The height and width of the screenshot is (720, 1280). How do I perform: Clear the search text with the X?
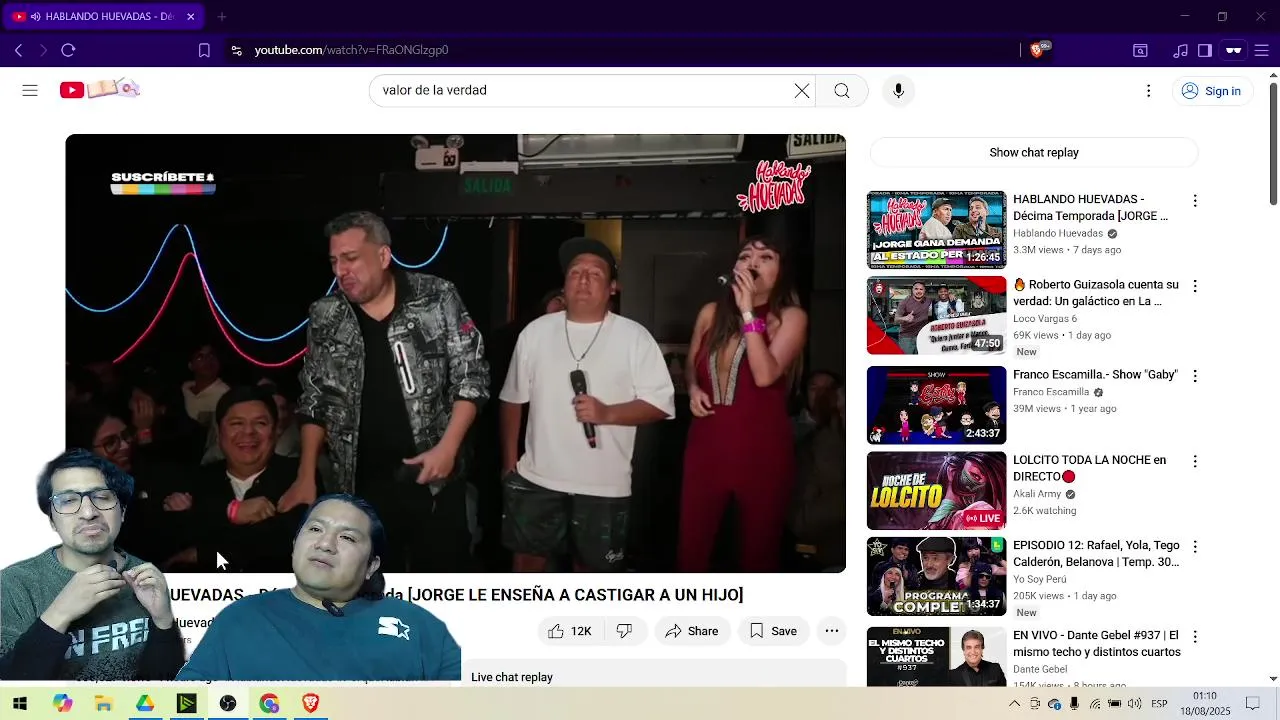coord(802,90)
